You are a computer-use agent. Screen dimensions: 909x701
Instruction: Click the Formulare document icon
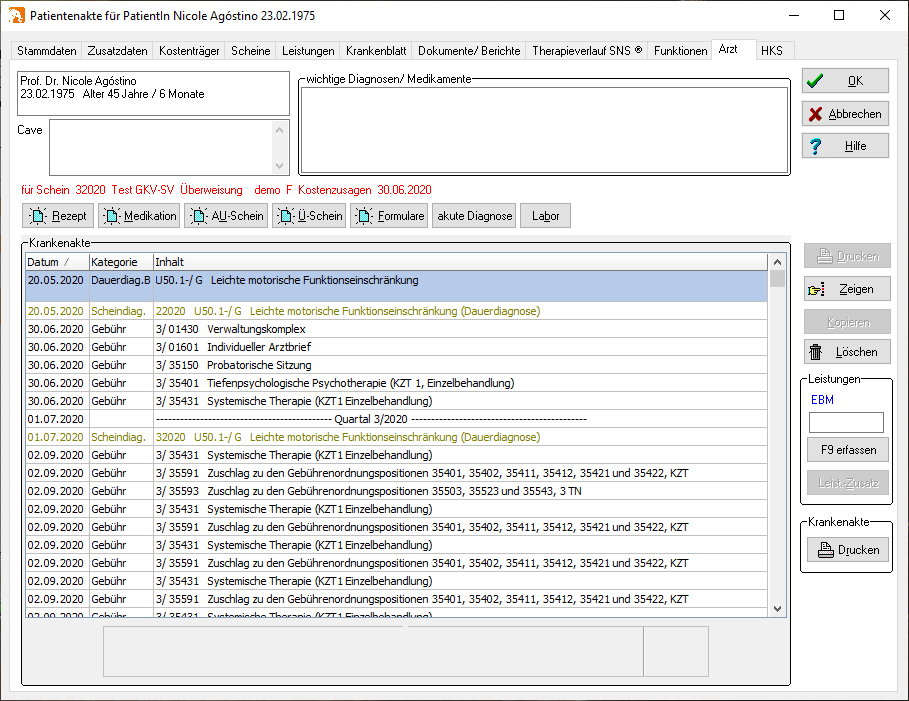coord(364,216)
